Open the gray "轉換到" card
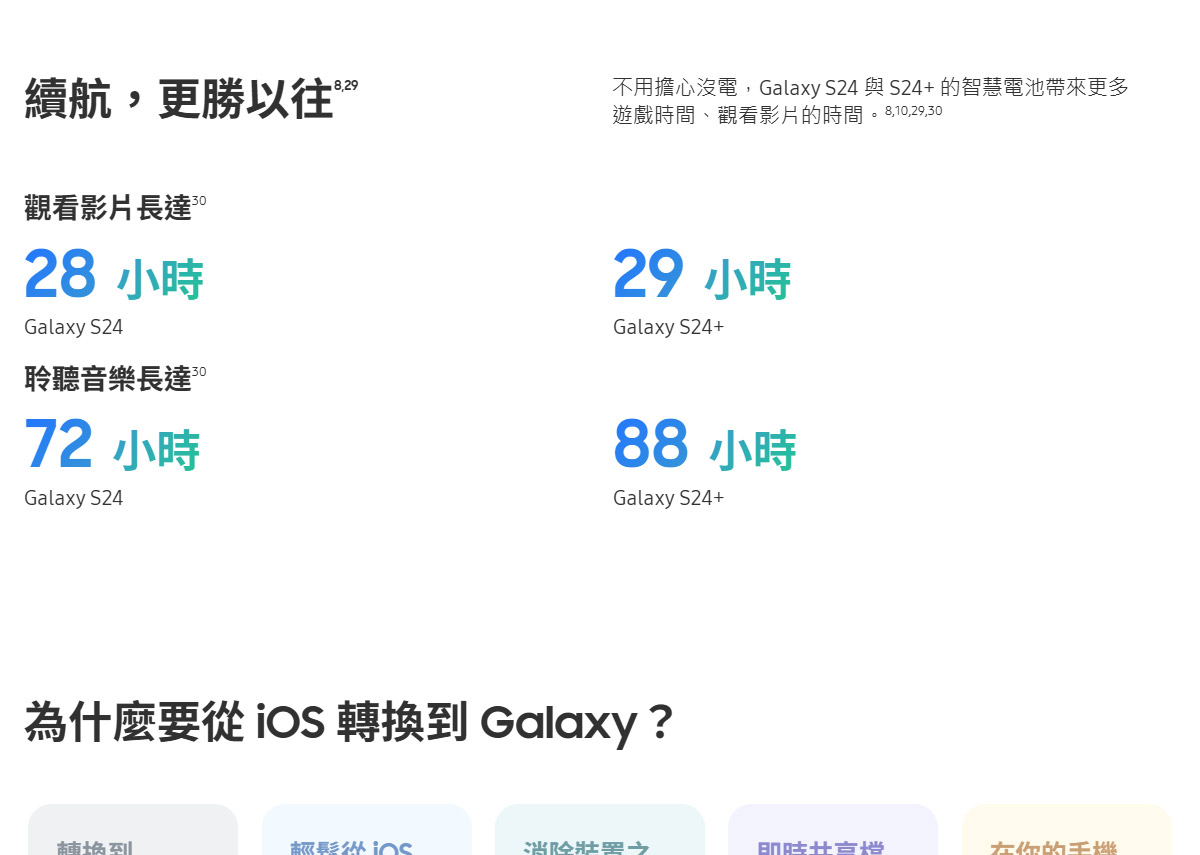 pos(133,832)
